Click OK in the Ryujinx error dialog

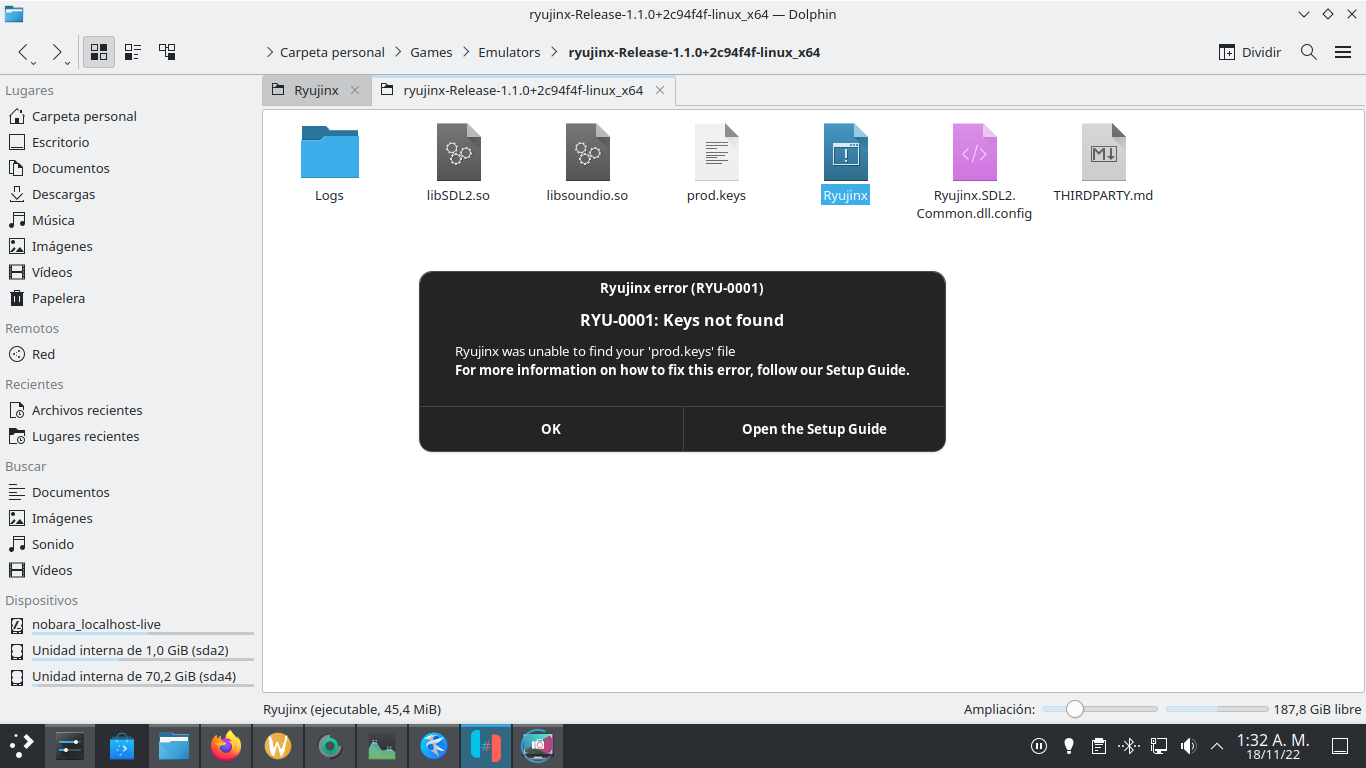(x=551, y=429)
